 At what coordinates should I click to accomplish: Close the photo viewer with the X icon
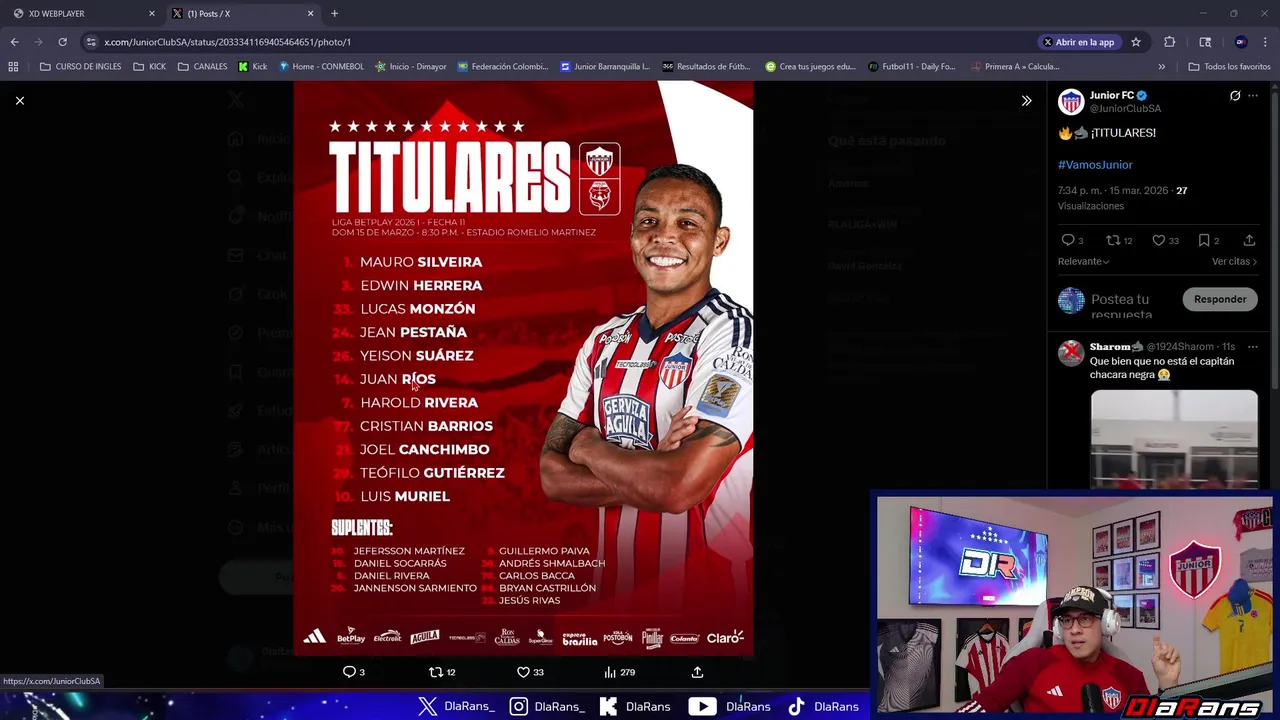click(19, 100)
